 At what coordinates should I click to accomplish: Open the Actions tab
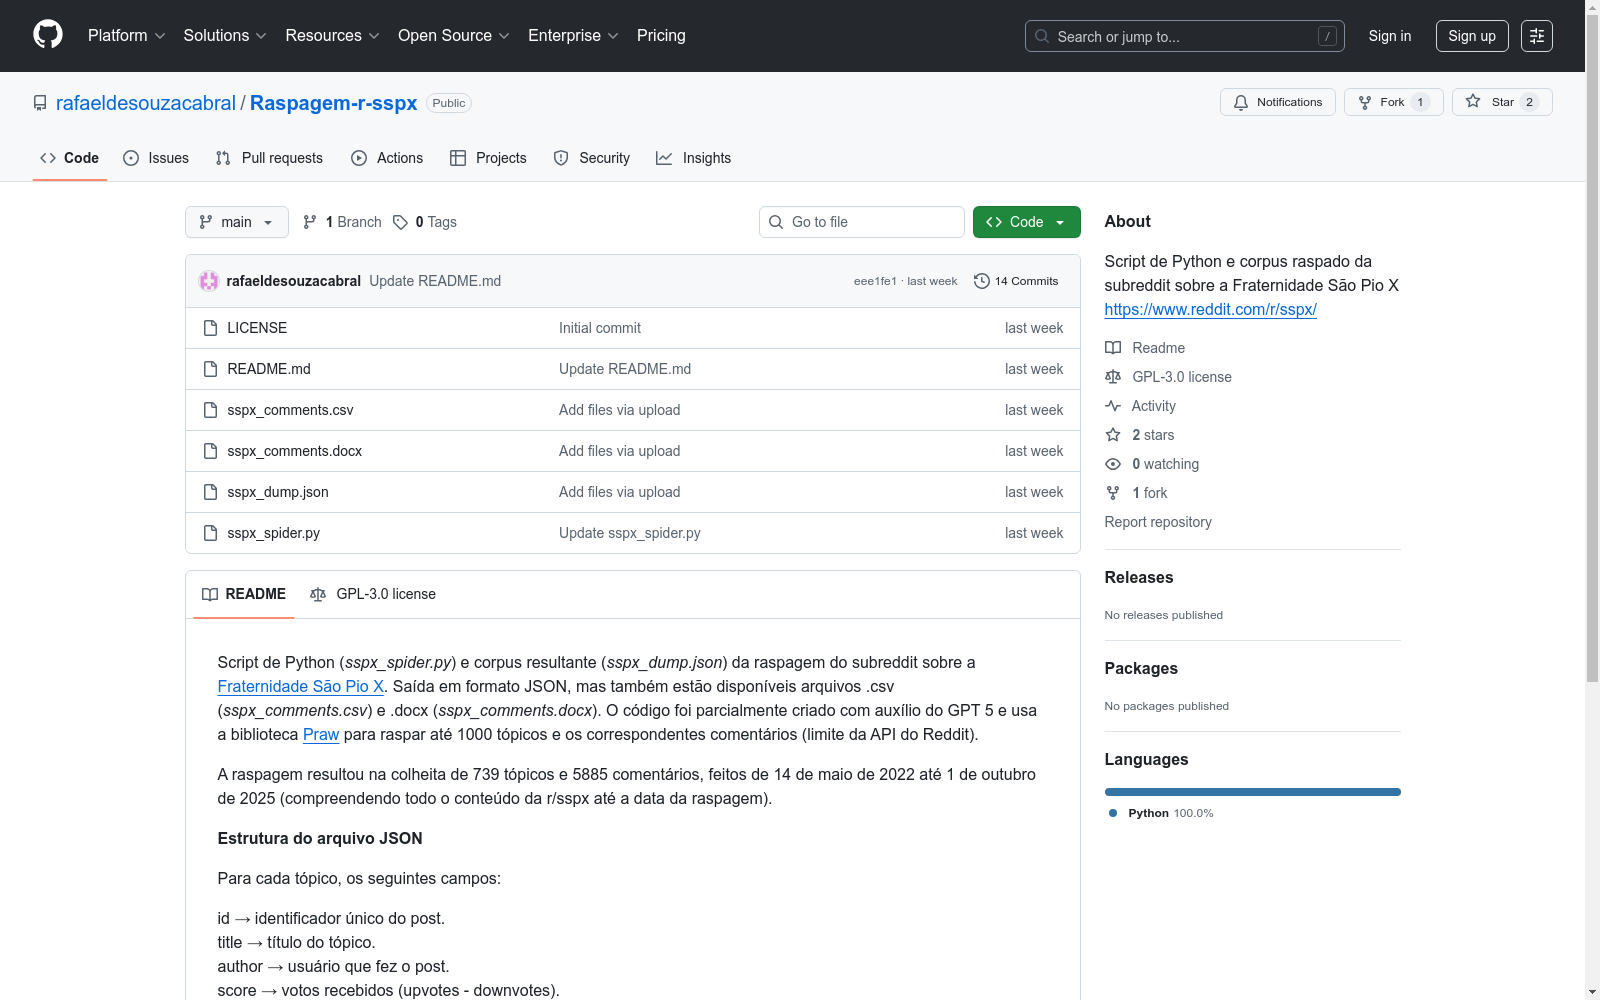tap(387, 158)
